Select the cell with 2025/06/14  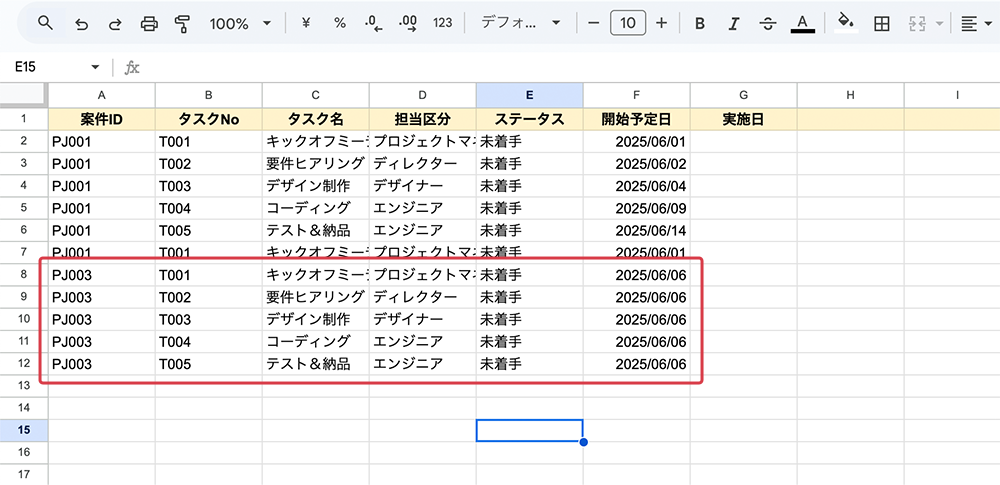pyautogui.click(x=636, y=230)
